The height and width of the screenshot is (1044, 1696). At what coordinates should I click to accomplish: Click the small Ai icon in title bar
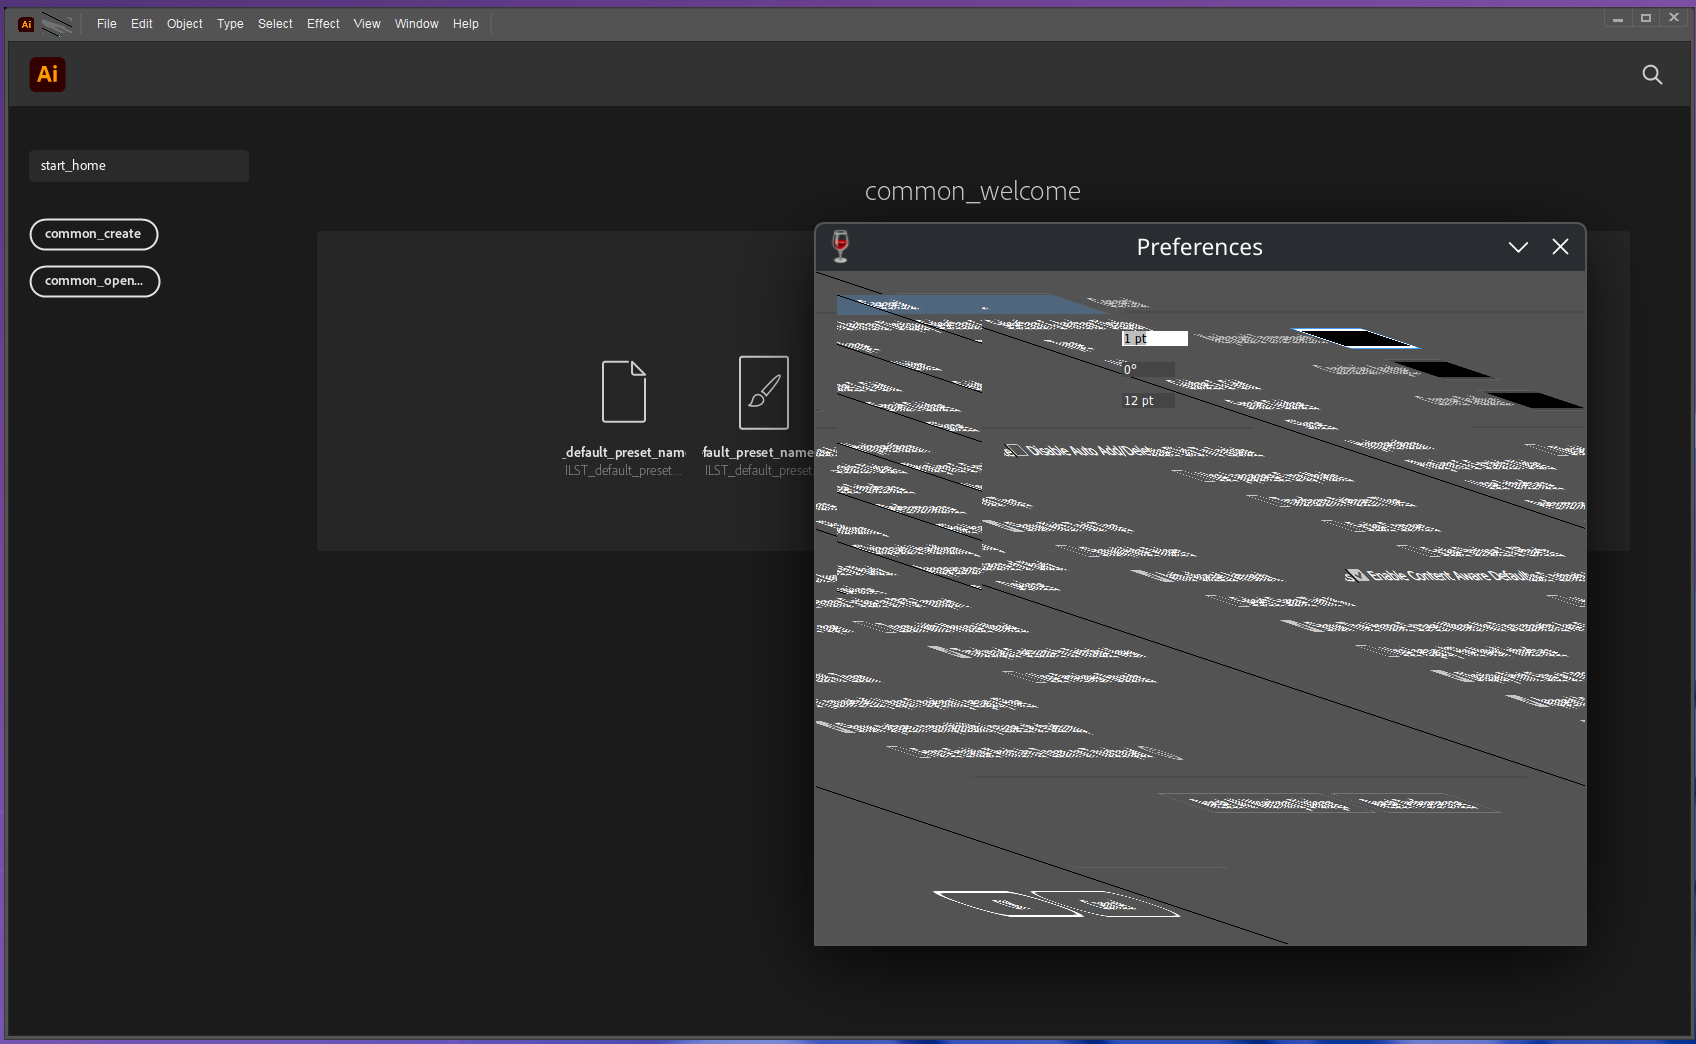(26, 24)
